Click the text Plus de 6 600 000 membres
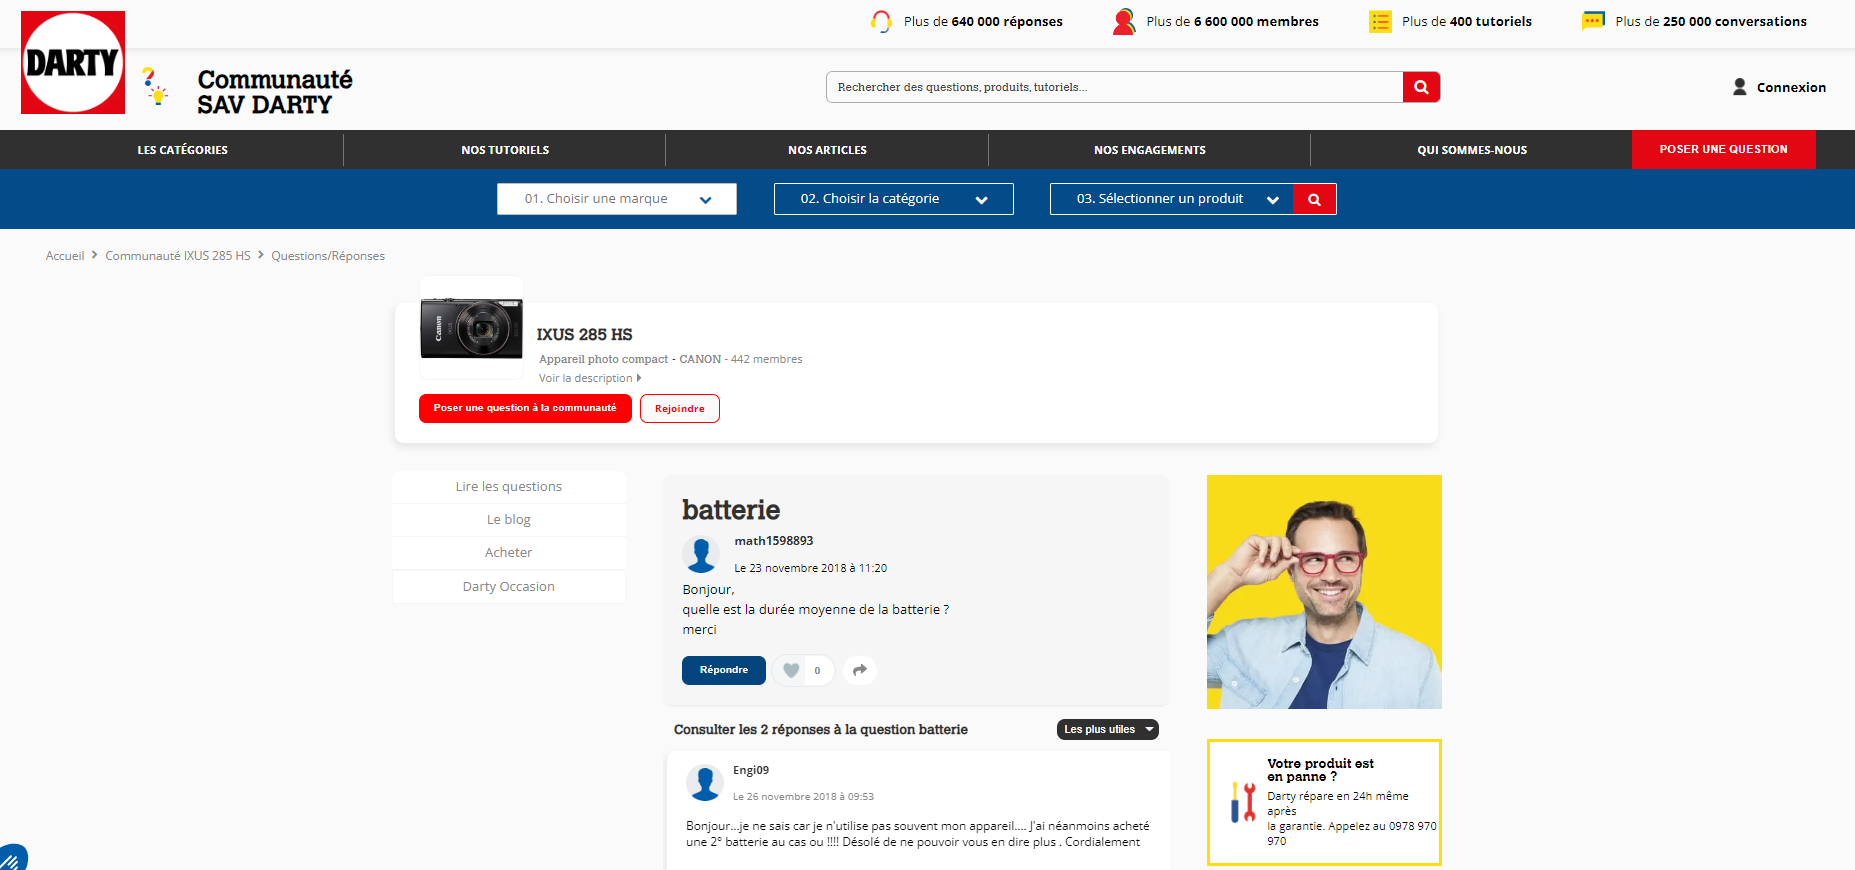 coord(1232,21)
